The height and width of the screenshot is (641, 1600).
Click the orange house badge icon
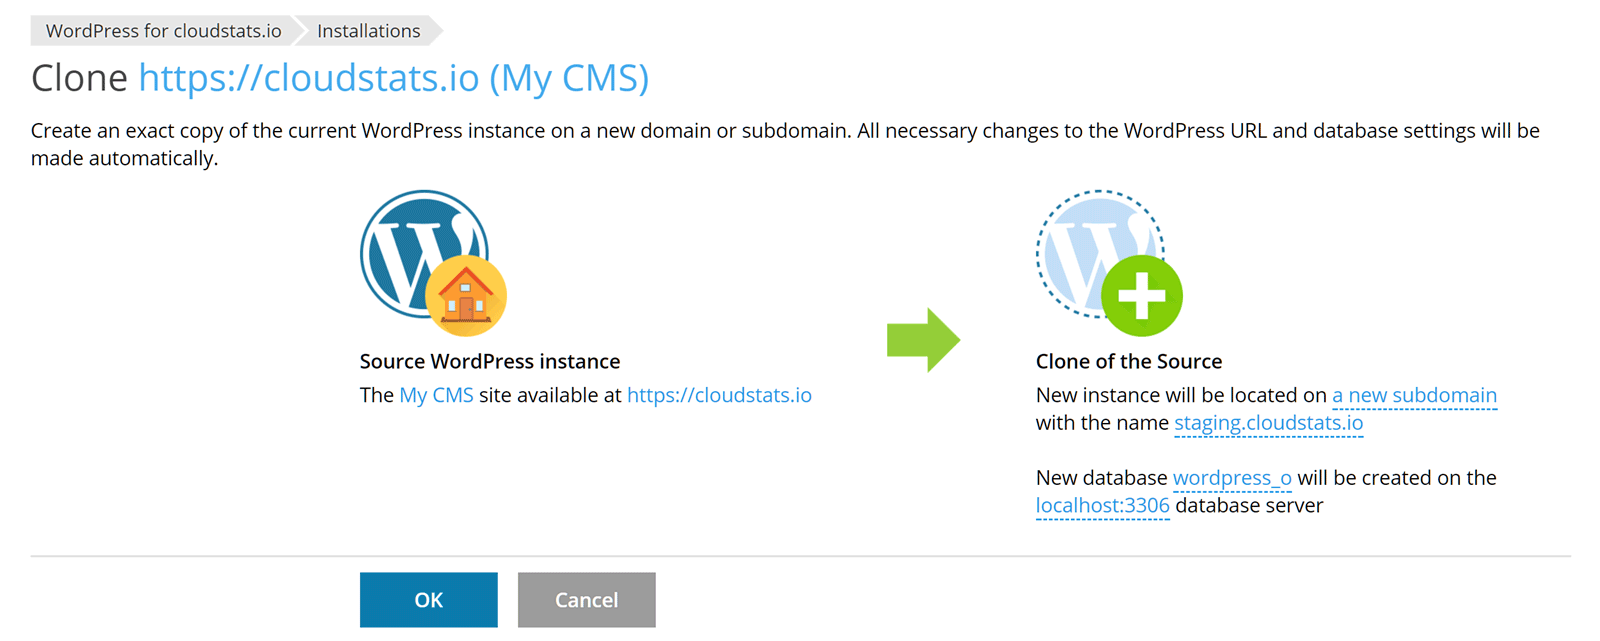pyautogui.click(x=466, y=297)
